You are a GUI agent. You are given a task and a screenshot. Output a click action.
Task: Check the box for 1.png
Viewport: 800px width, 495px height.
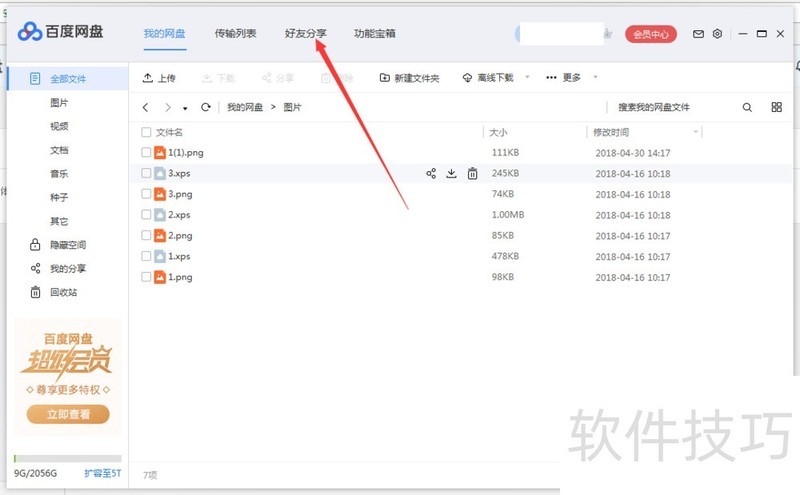tap(146, 277)
